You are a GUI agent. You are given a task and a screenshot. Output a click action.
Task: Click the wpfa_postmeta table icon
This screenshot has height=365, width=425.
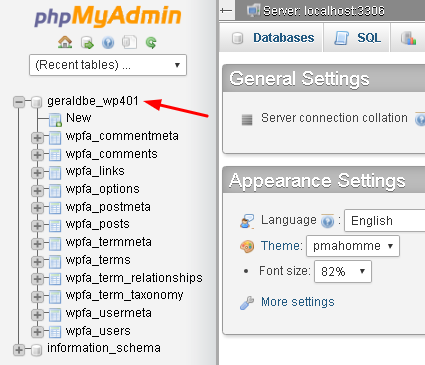[x=55, y=208]
